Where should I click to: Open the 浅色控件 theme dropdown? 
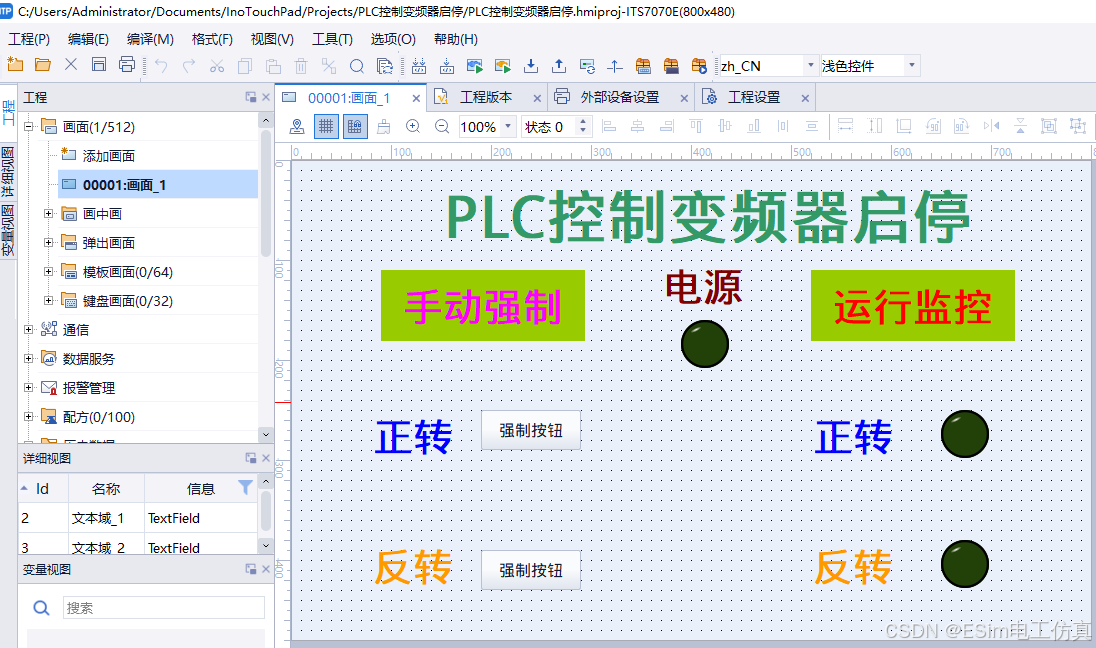coord(911,66)
